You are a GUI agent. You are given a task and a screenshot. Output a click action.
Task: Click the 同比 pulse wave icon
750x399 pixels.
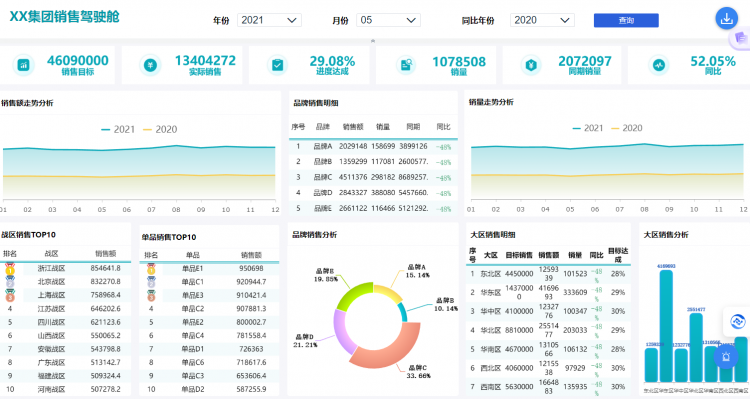click(x=659, y=65)
